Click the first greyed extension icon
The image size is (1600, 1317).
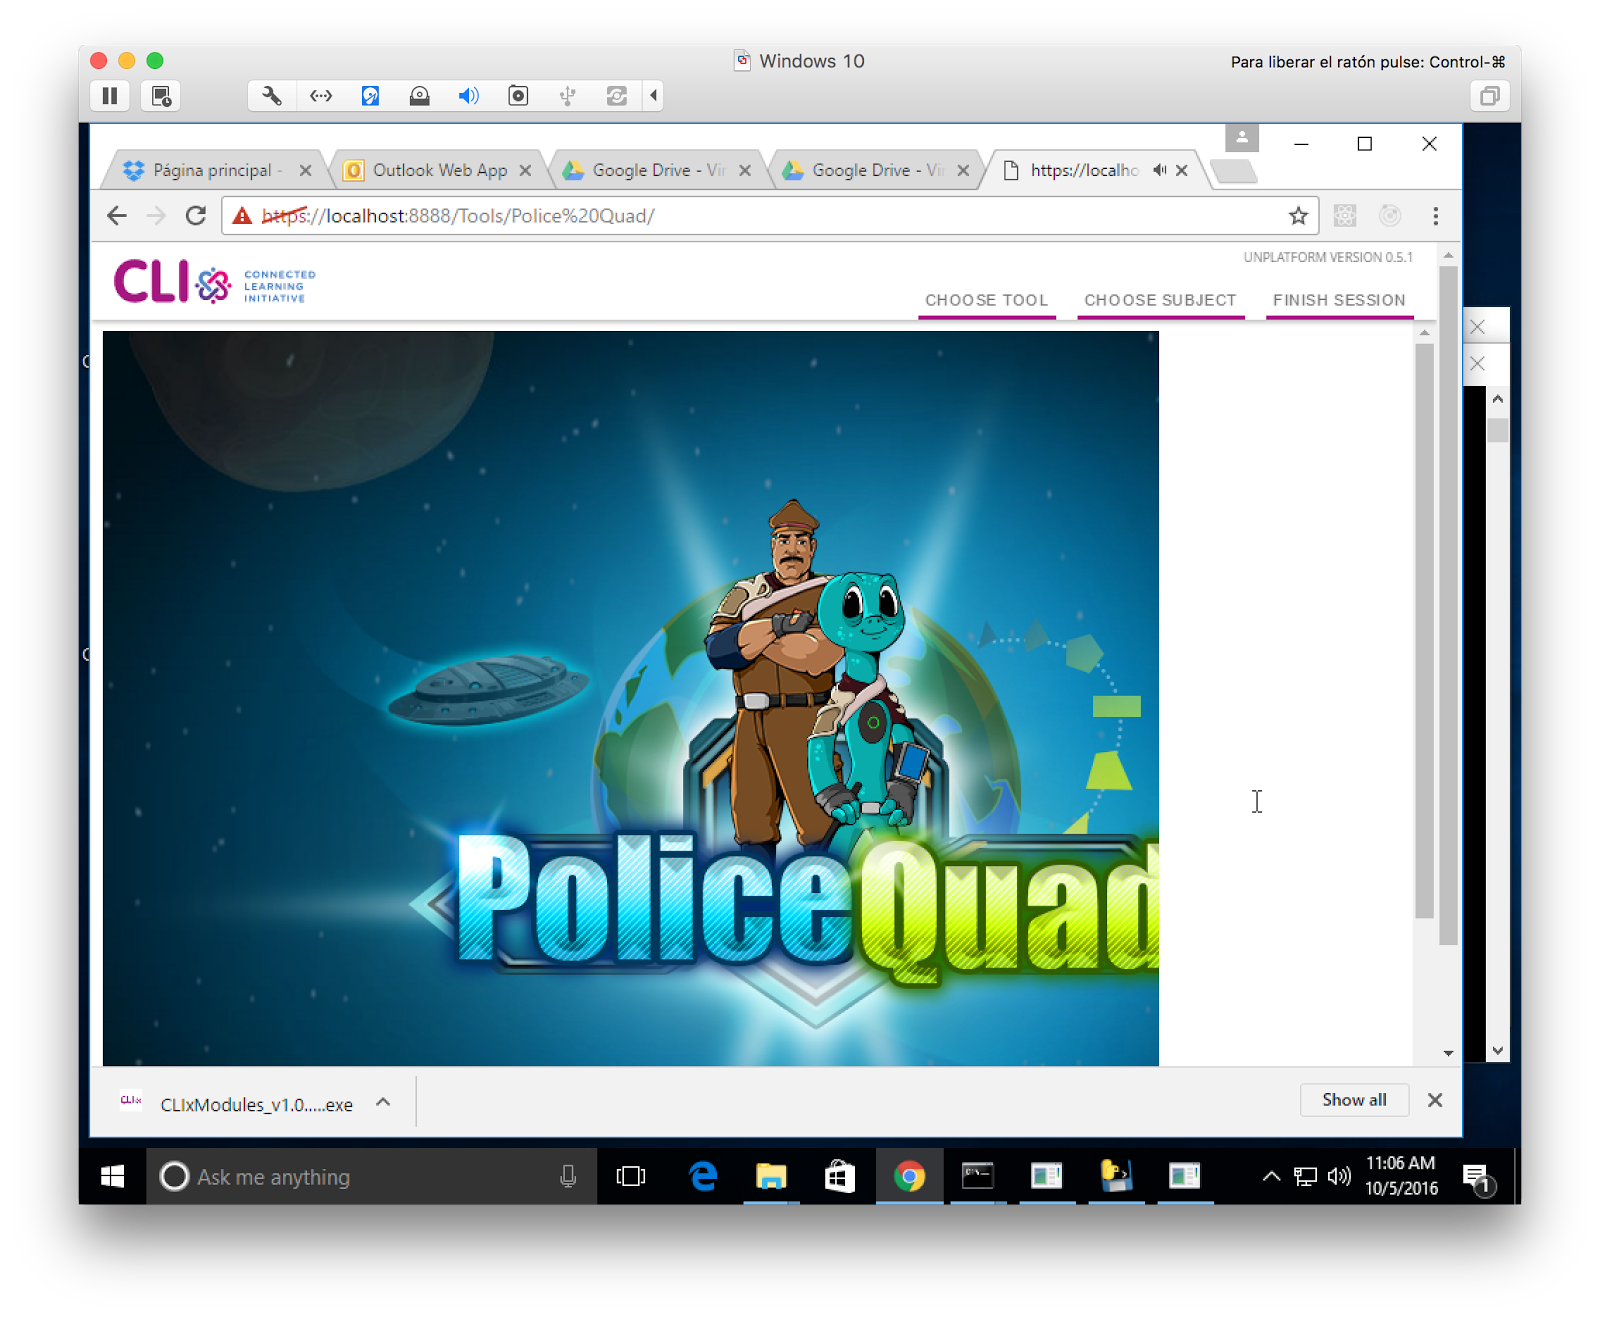1345,216
